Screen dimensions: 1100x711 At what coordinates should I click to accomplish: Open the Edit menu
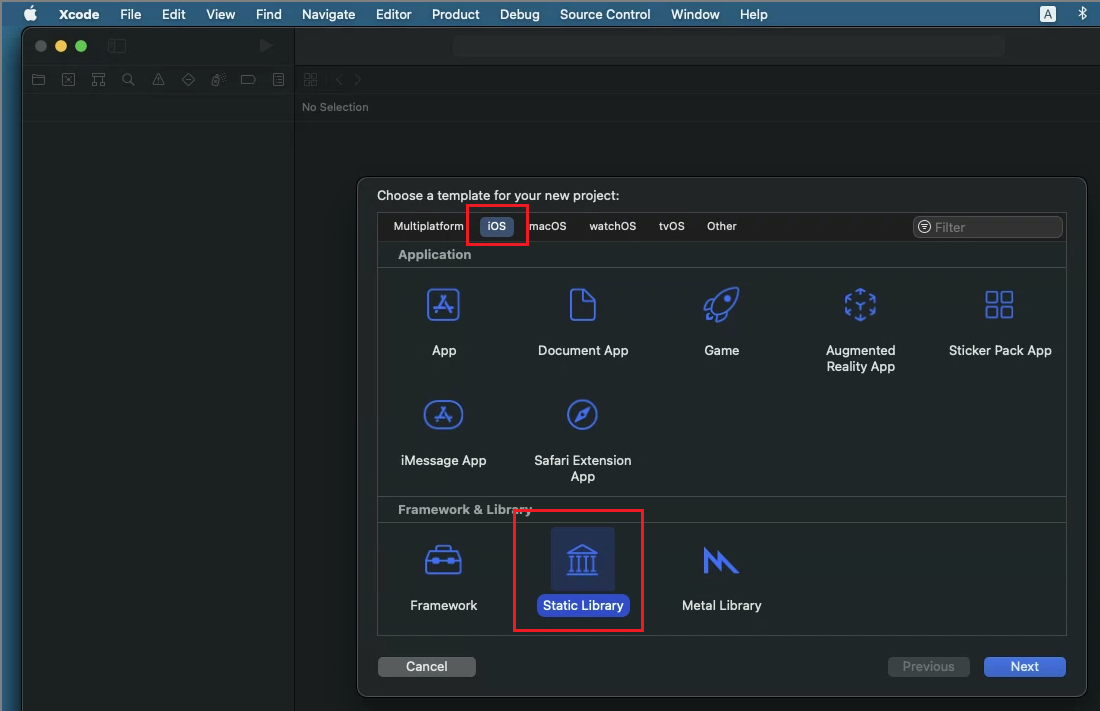[x=173, y=14]
